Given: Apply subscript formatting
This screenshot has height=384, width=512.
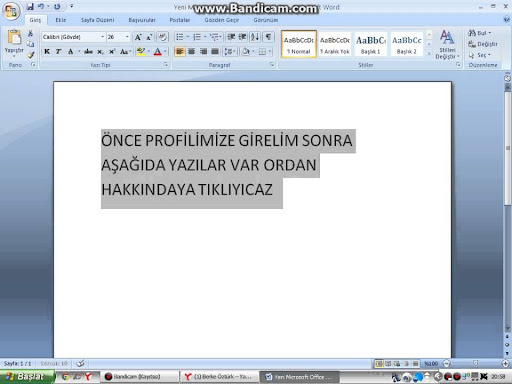Looking at the screenshot, I should click(x=100, y=52).
